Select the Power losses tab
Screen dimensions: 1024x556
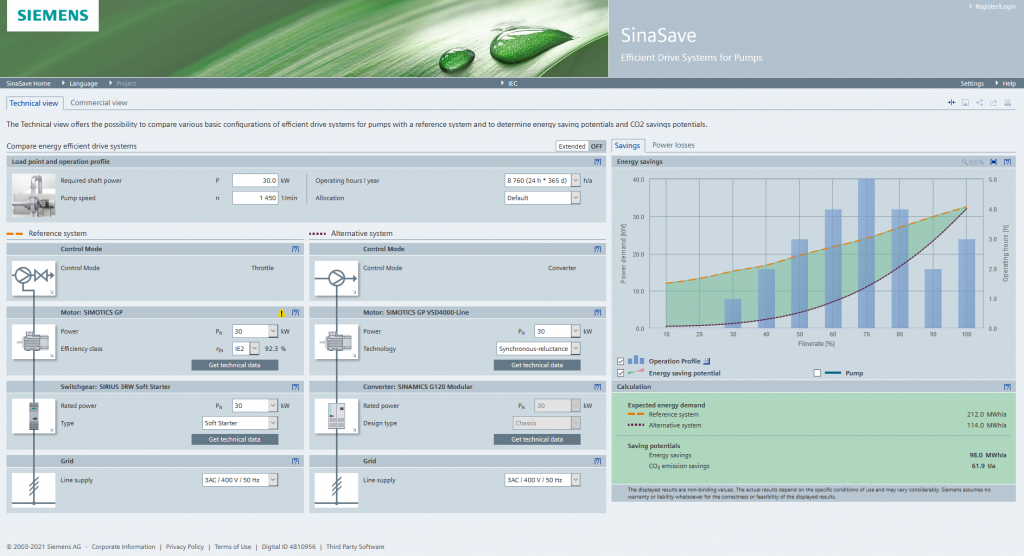click(x=673, y=145)
